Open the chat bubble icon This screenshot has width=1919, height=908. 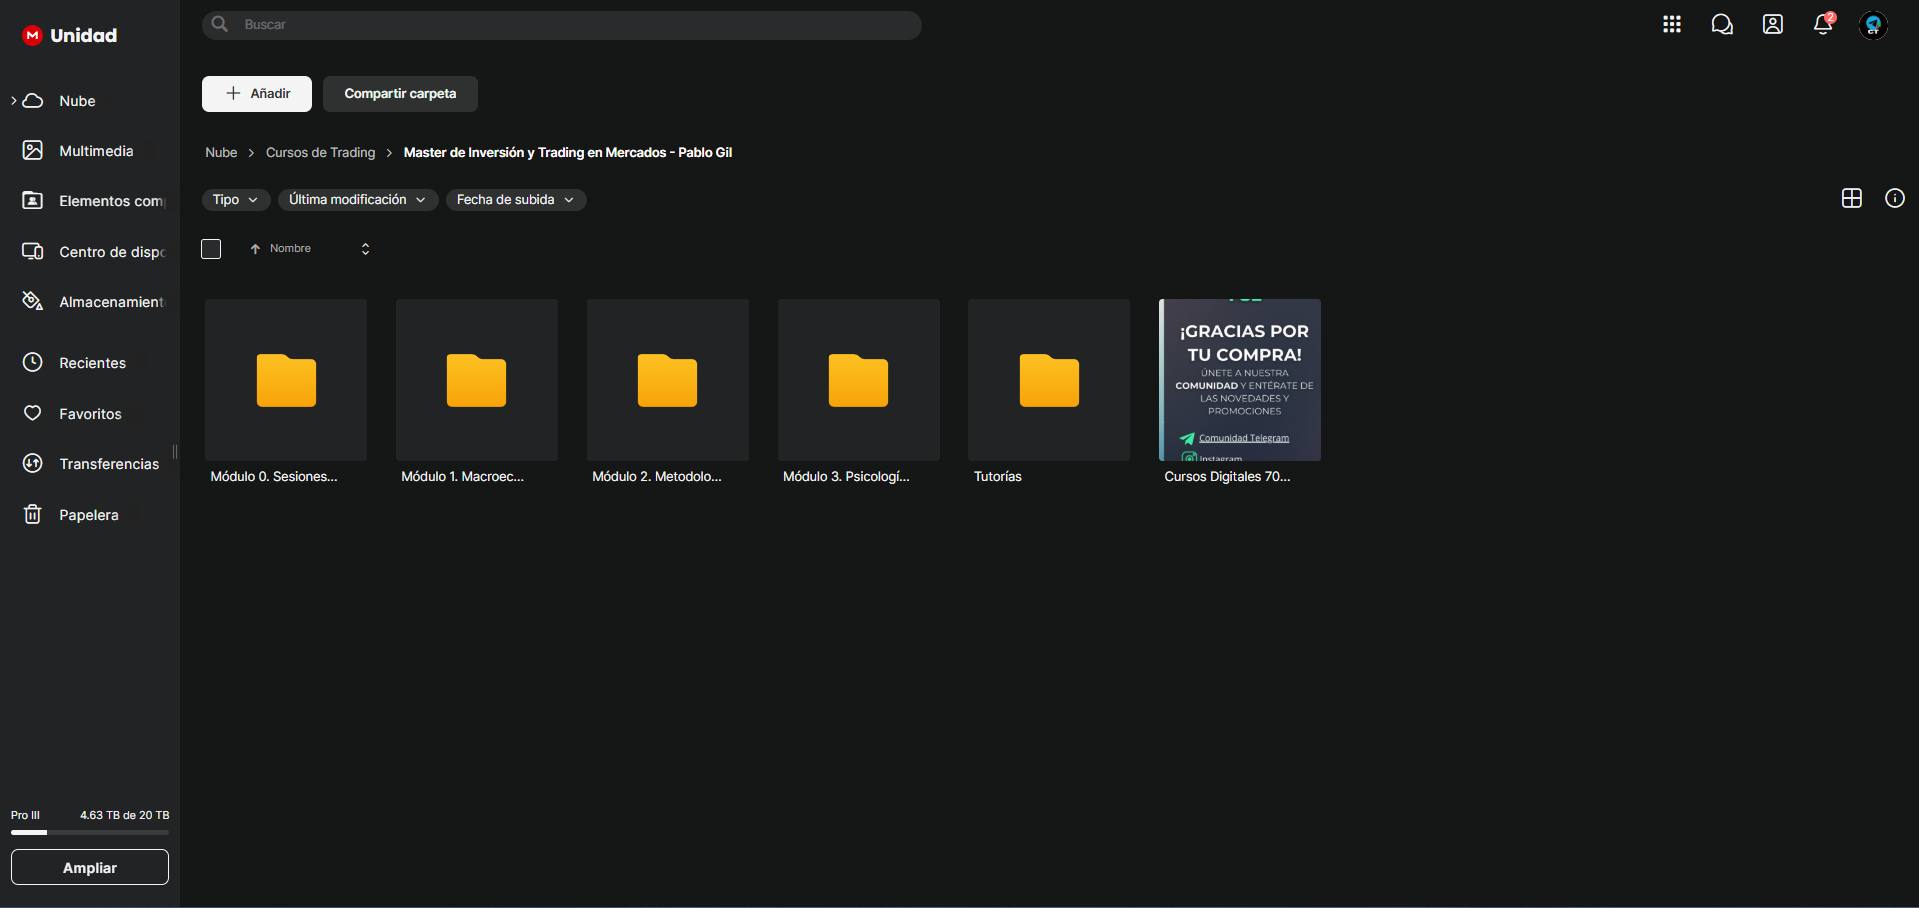coord(1722,24)
